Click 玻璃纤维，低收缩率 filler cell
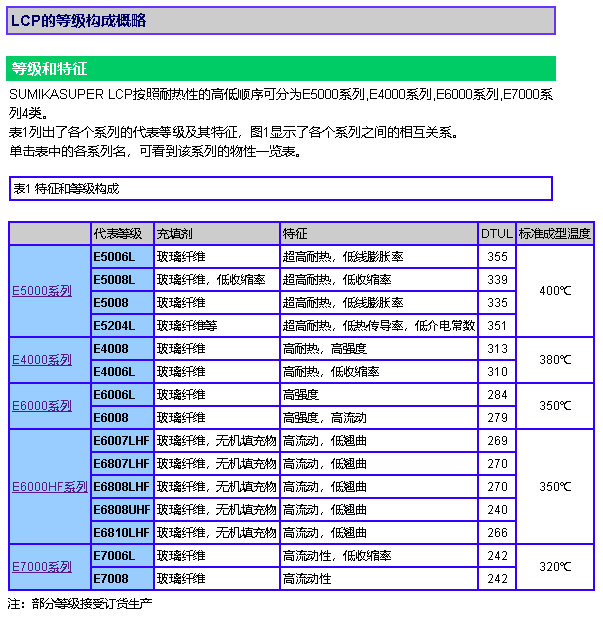Image resolution: width=603 pixels, height=617 pixels. 217,280
